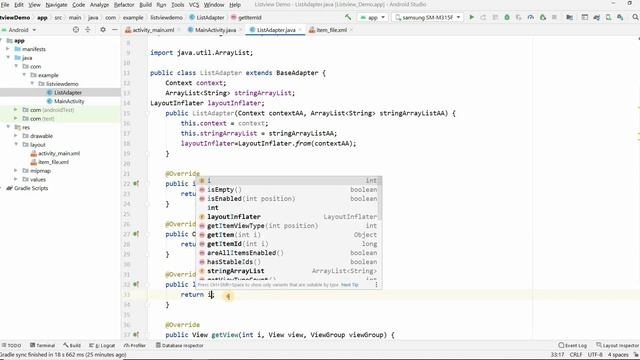Viewport: 640px width, 360px height.
Task: Open the Build menu
Action: point(146,4)
